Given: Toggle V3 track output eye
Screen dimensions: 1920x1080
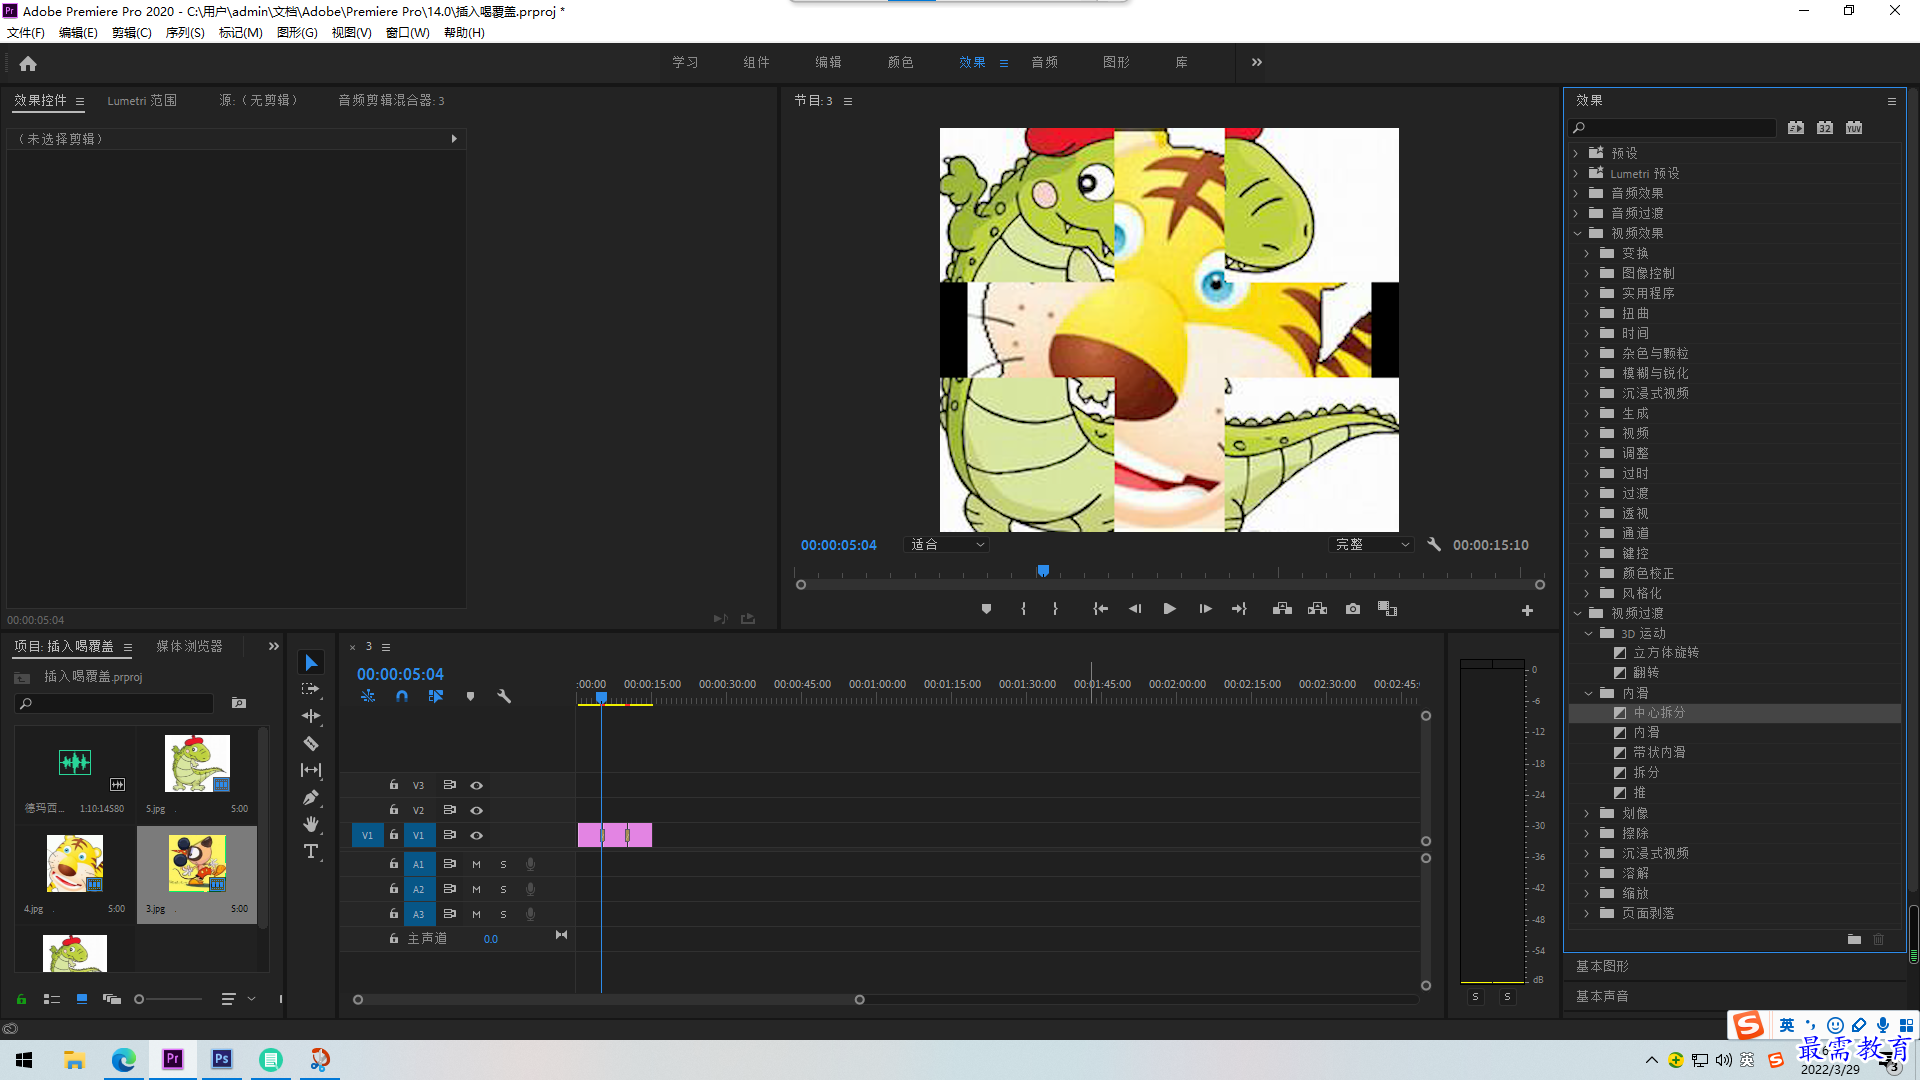Looking at the screenshot, I should (477, 786).
